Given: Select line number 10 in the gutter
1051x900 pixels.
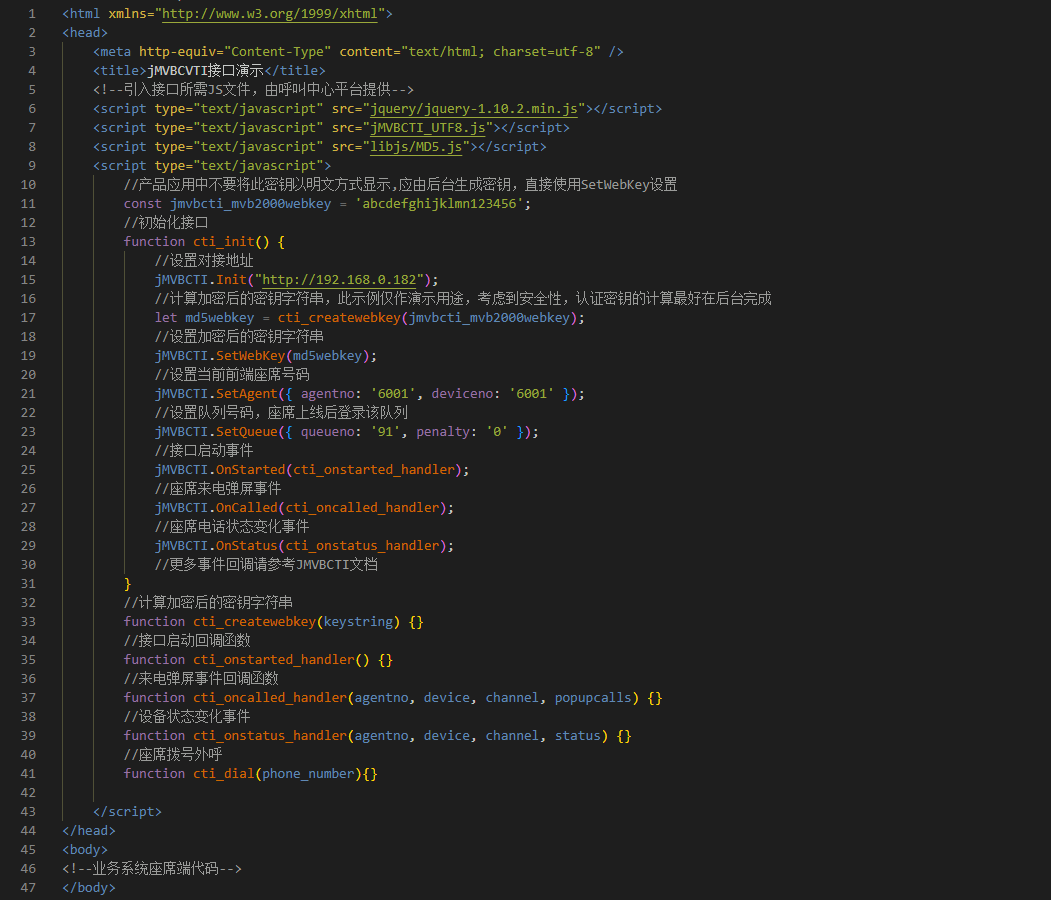Looking at the screenshot, I should pos(28,184).
